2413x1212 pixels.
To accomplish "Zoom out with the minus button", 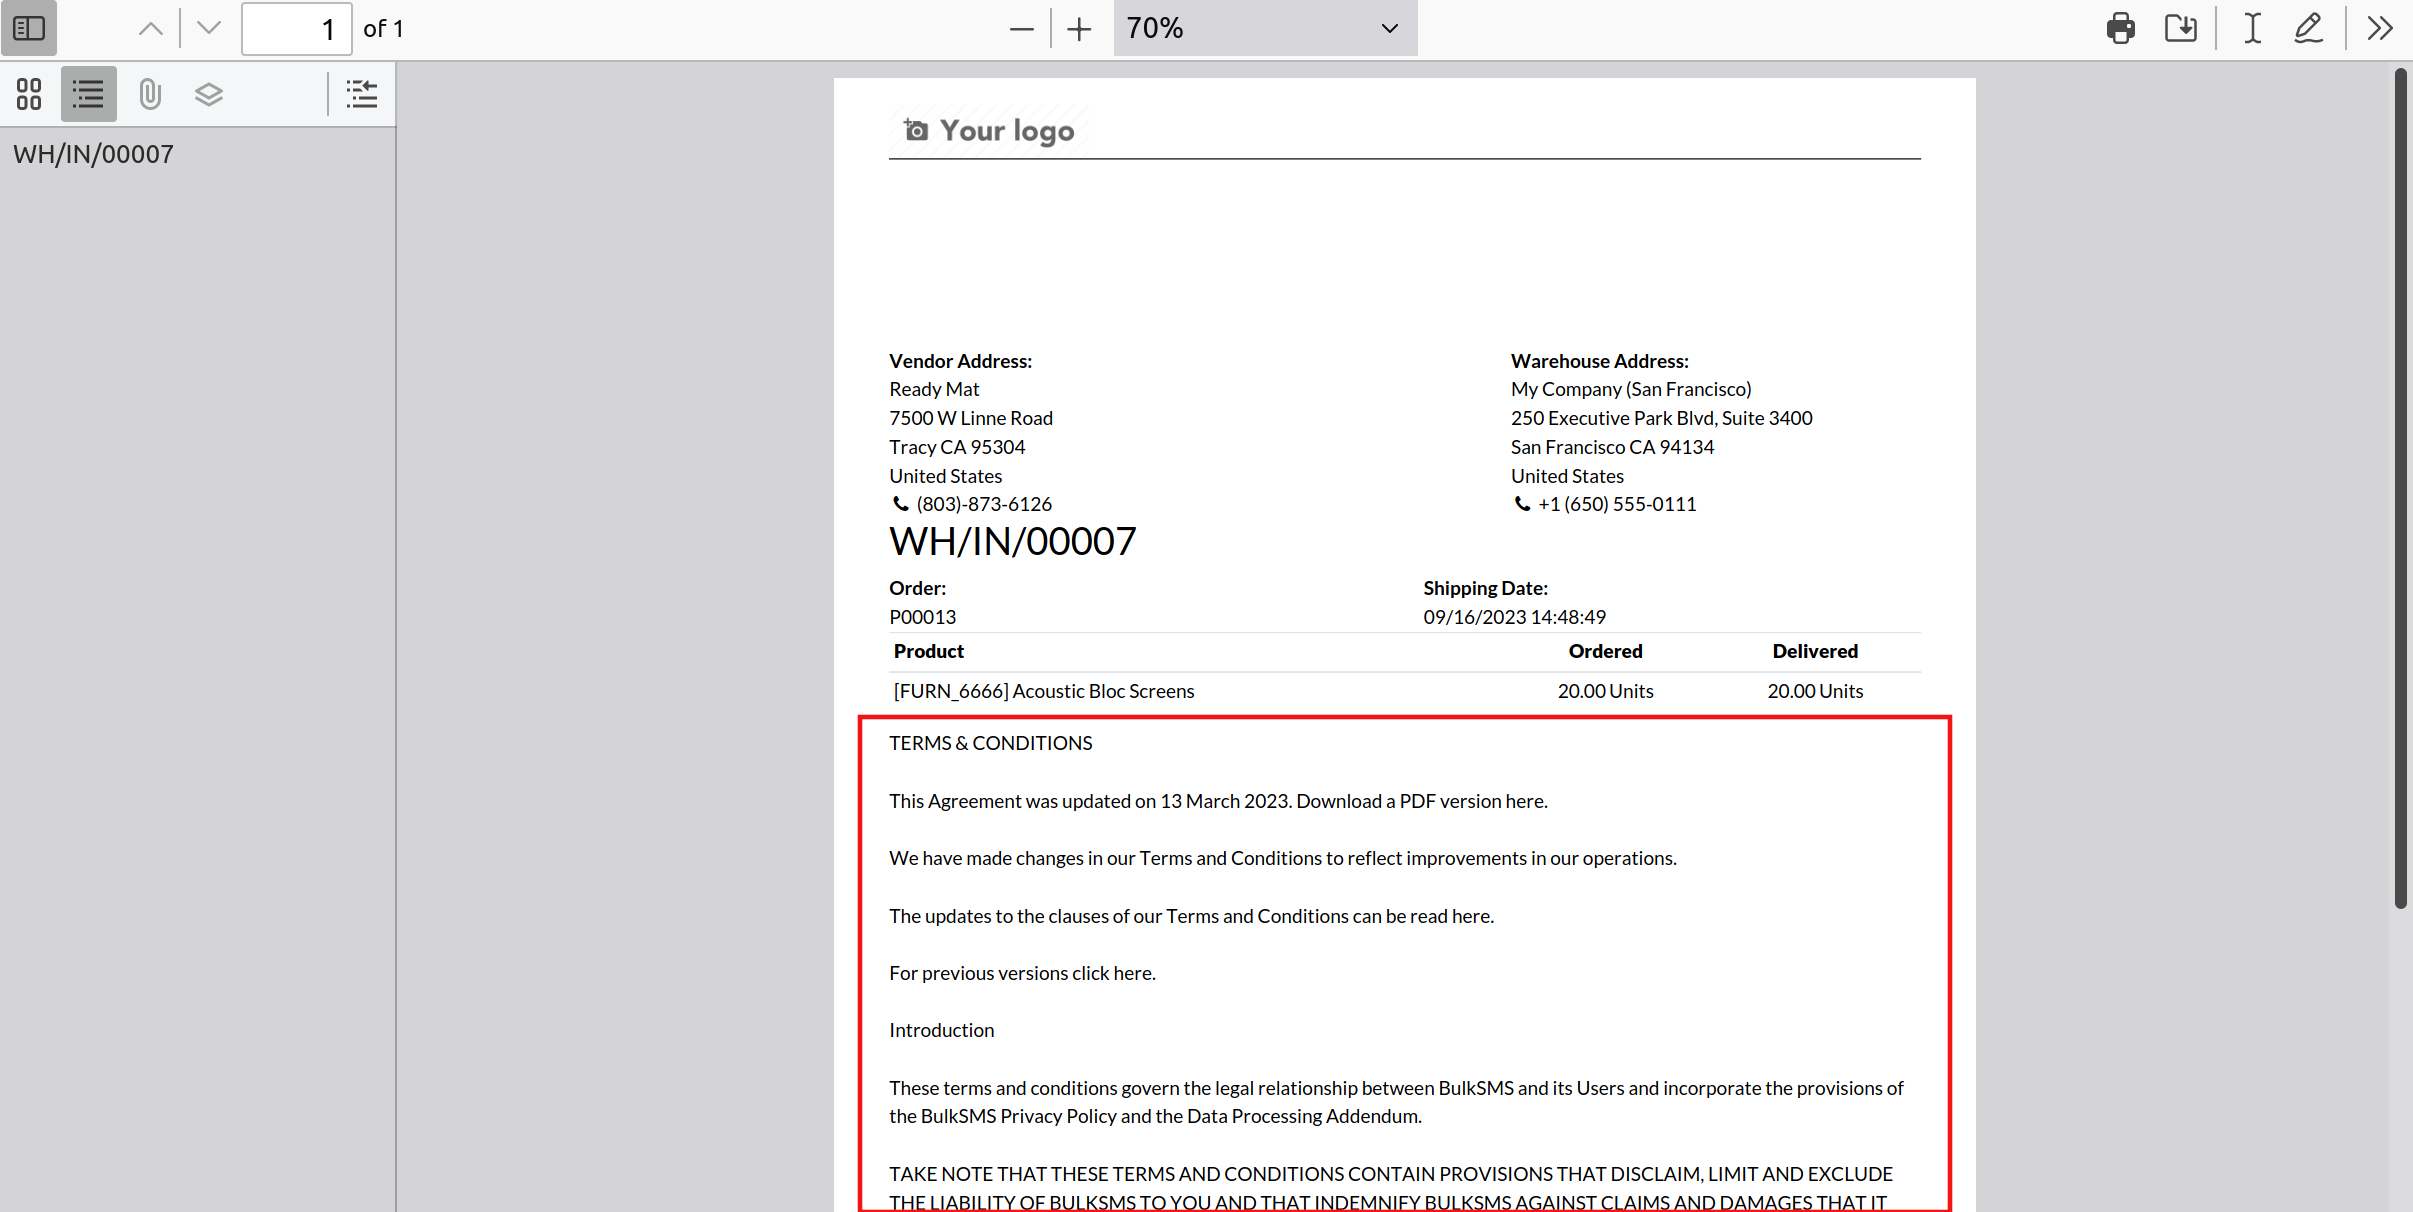I will click(1021, 29).
